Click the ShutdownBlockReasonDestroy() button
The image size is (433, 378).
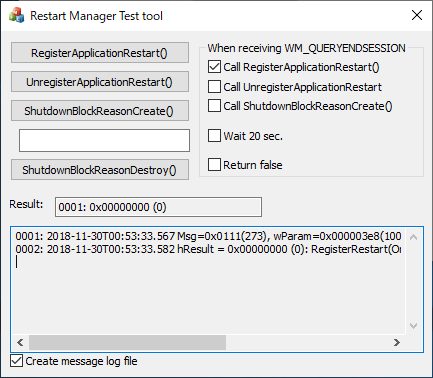pos(100,170)
